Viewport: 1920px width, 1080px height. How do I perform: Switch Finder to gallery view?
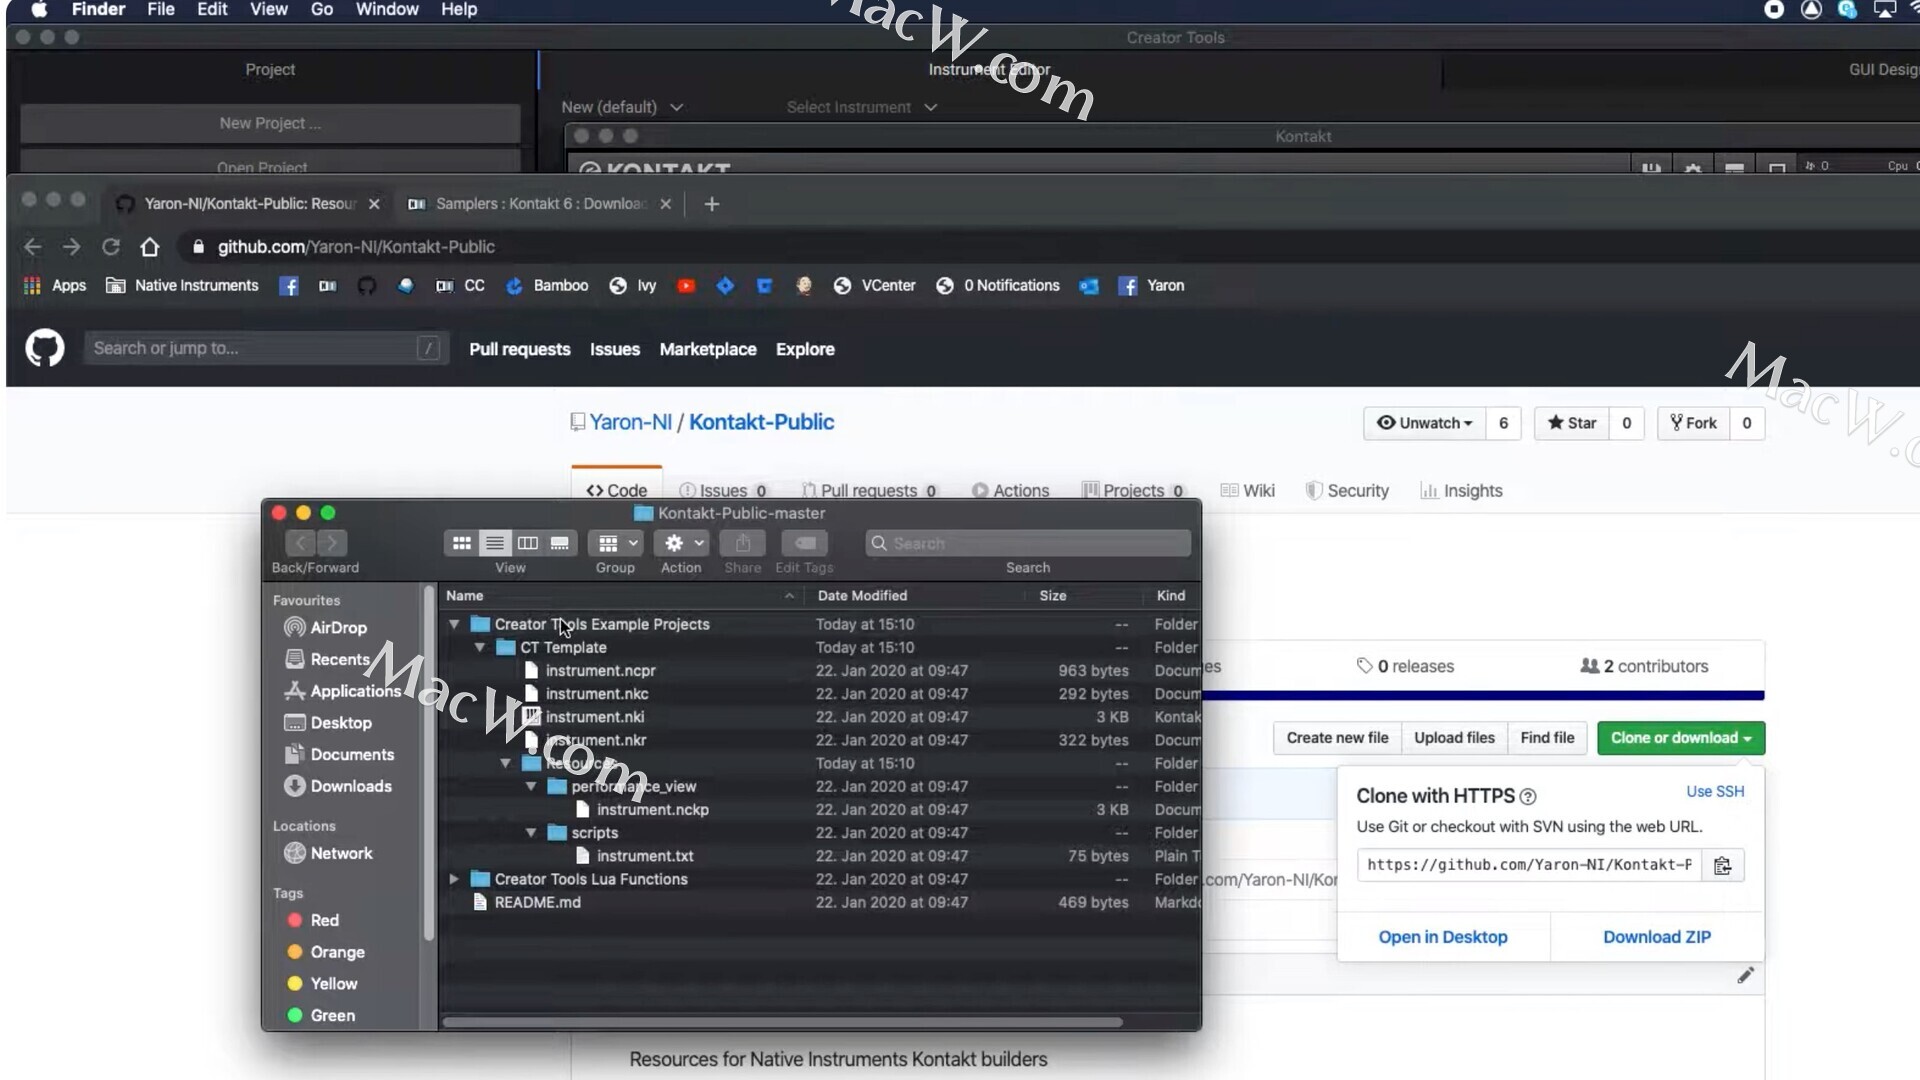click(560, 543)
